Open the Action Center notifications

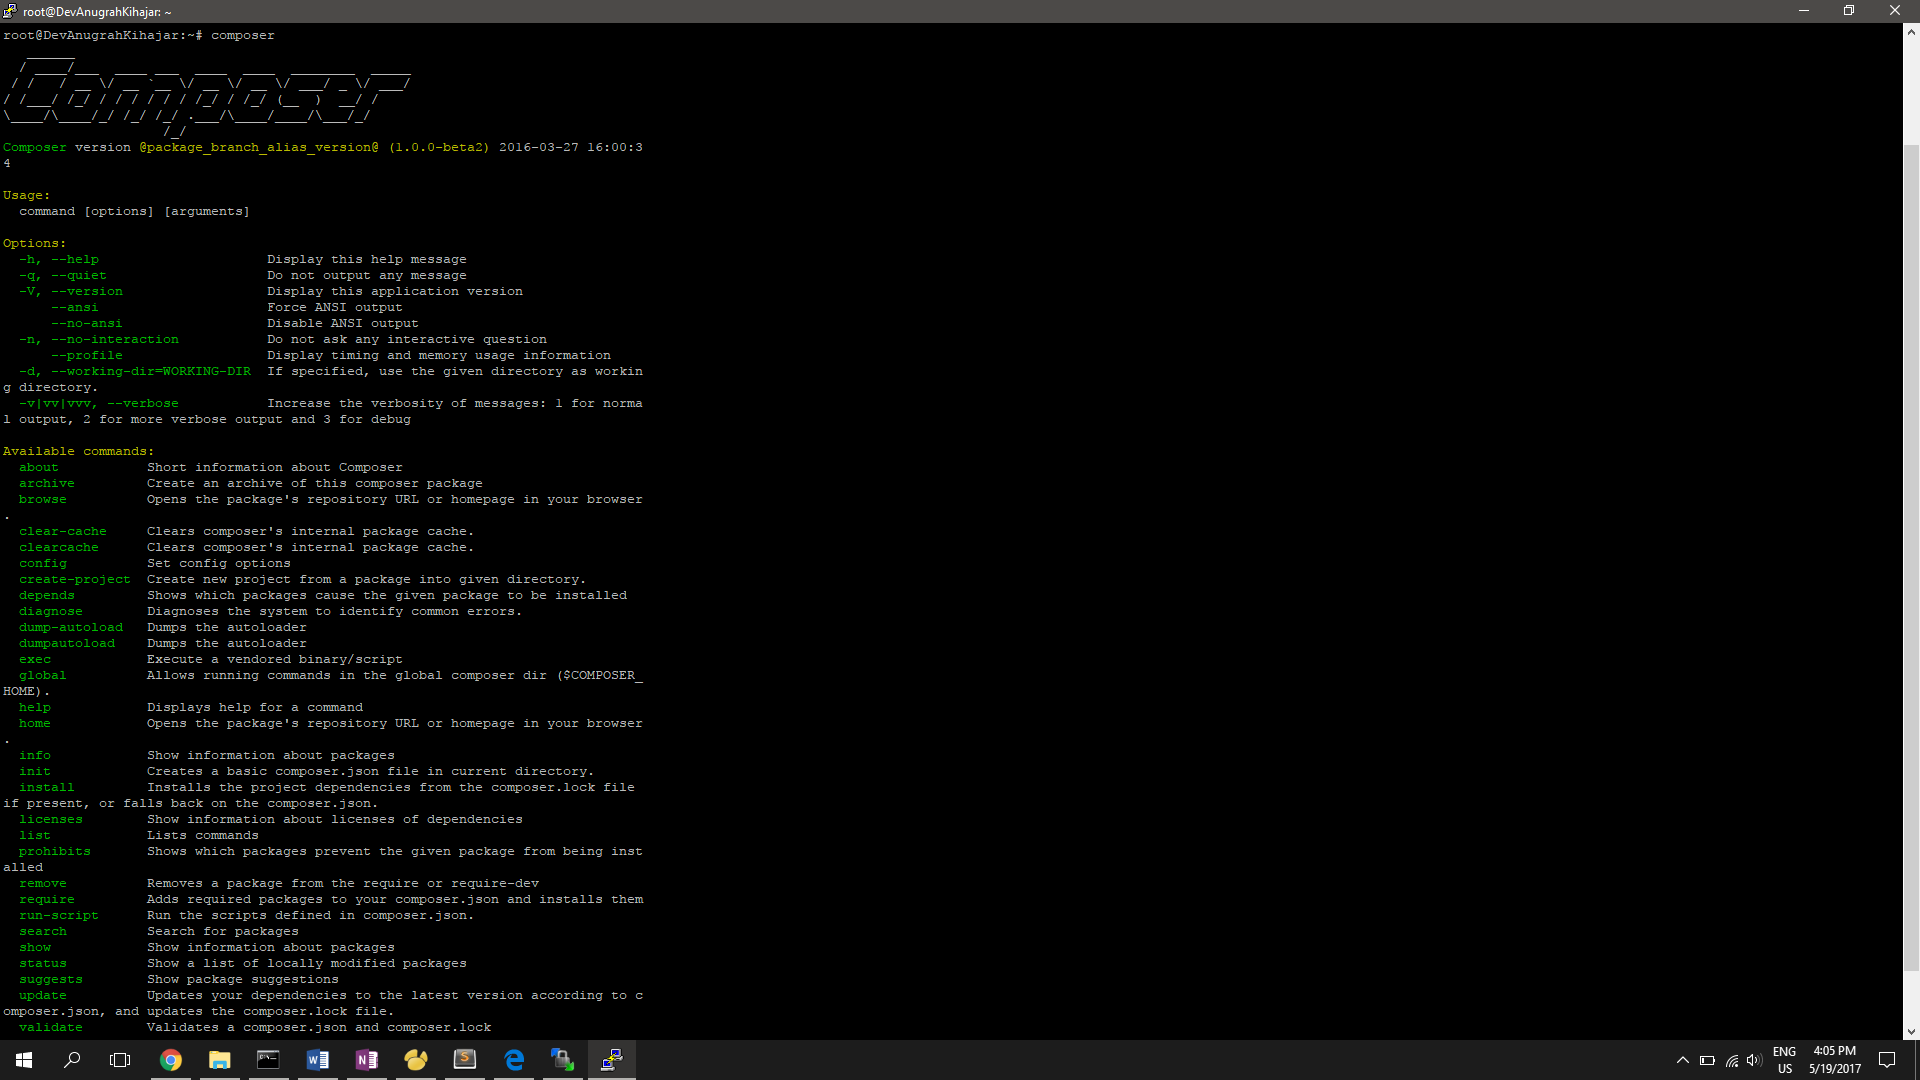pos(1887,1060)
